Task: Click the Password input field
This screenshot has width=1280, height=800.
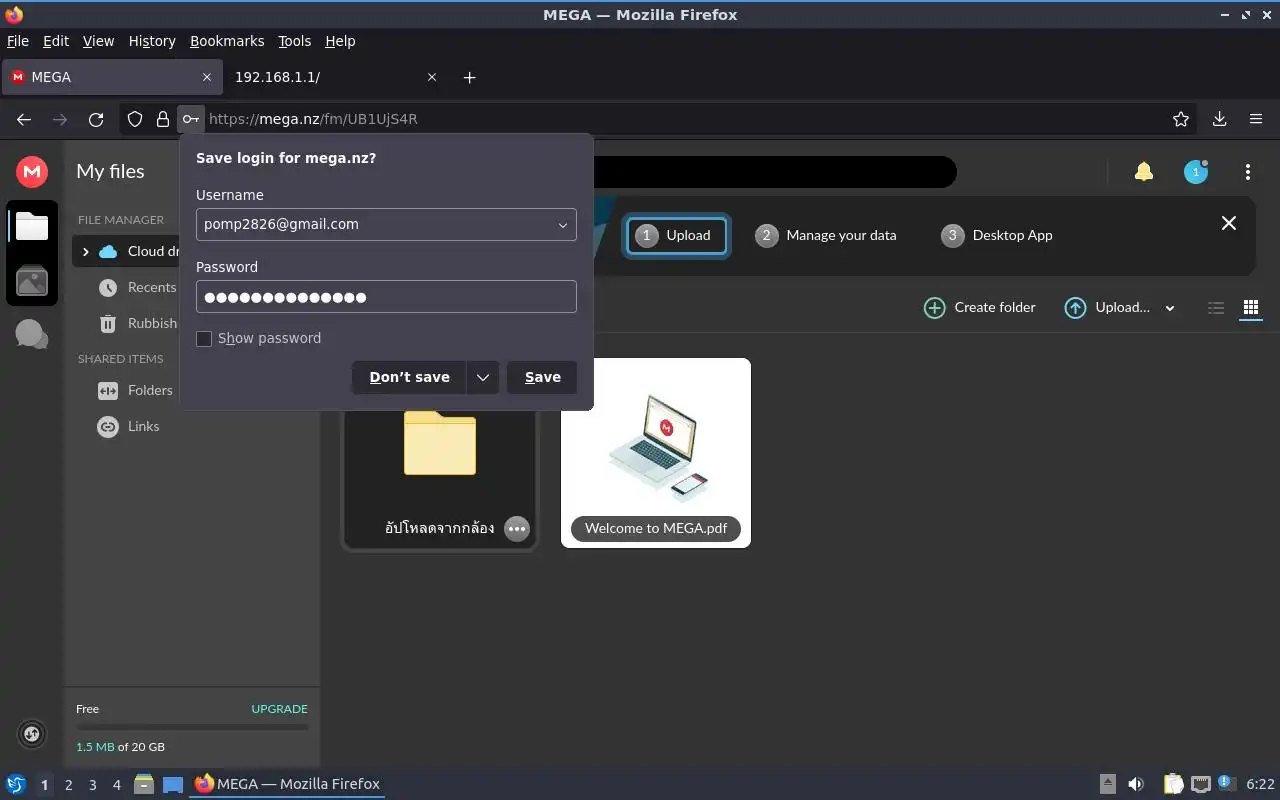Action: [386, 297]
